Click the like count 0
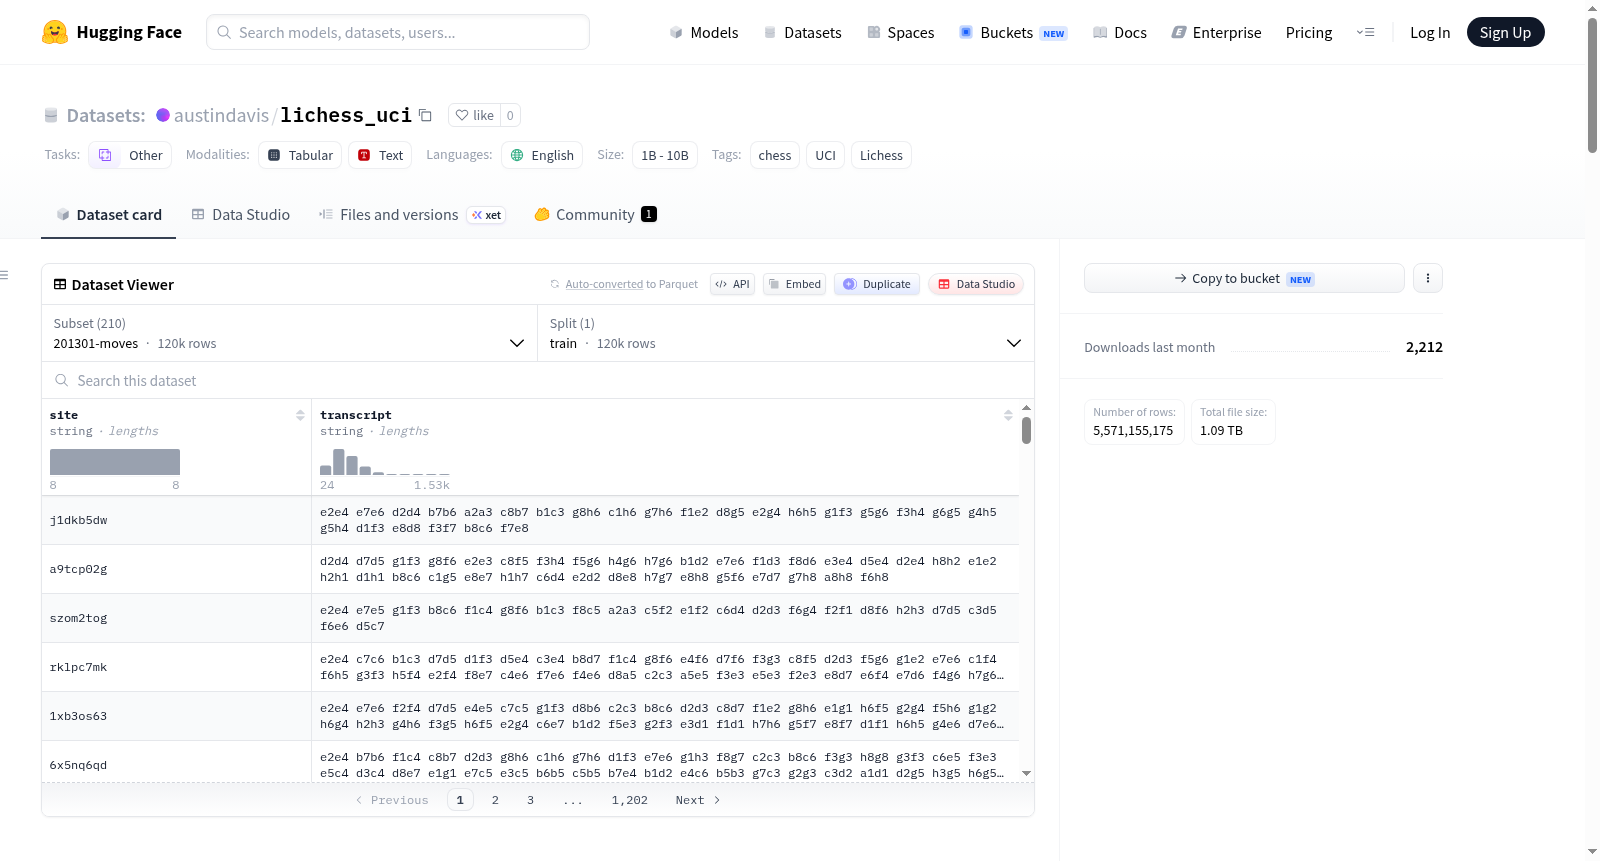1600x861 pixels. click(x=510, y=115)
